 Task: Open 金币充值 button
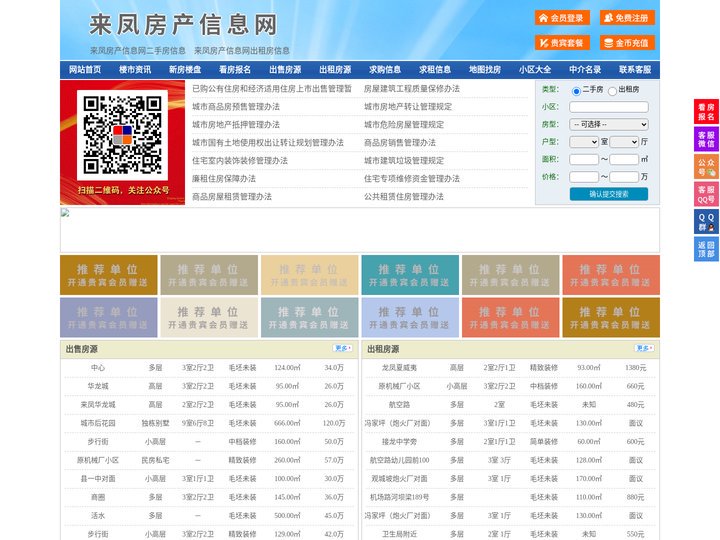point(627,43)
